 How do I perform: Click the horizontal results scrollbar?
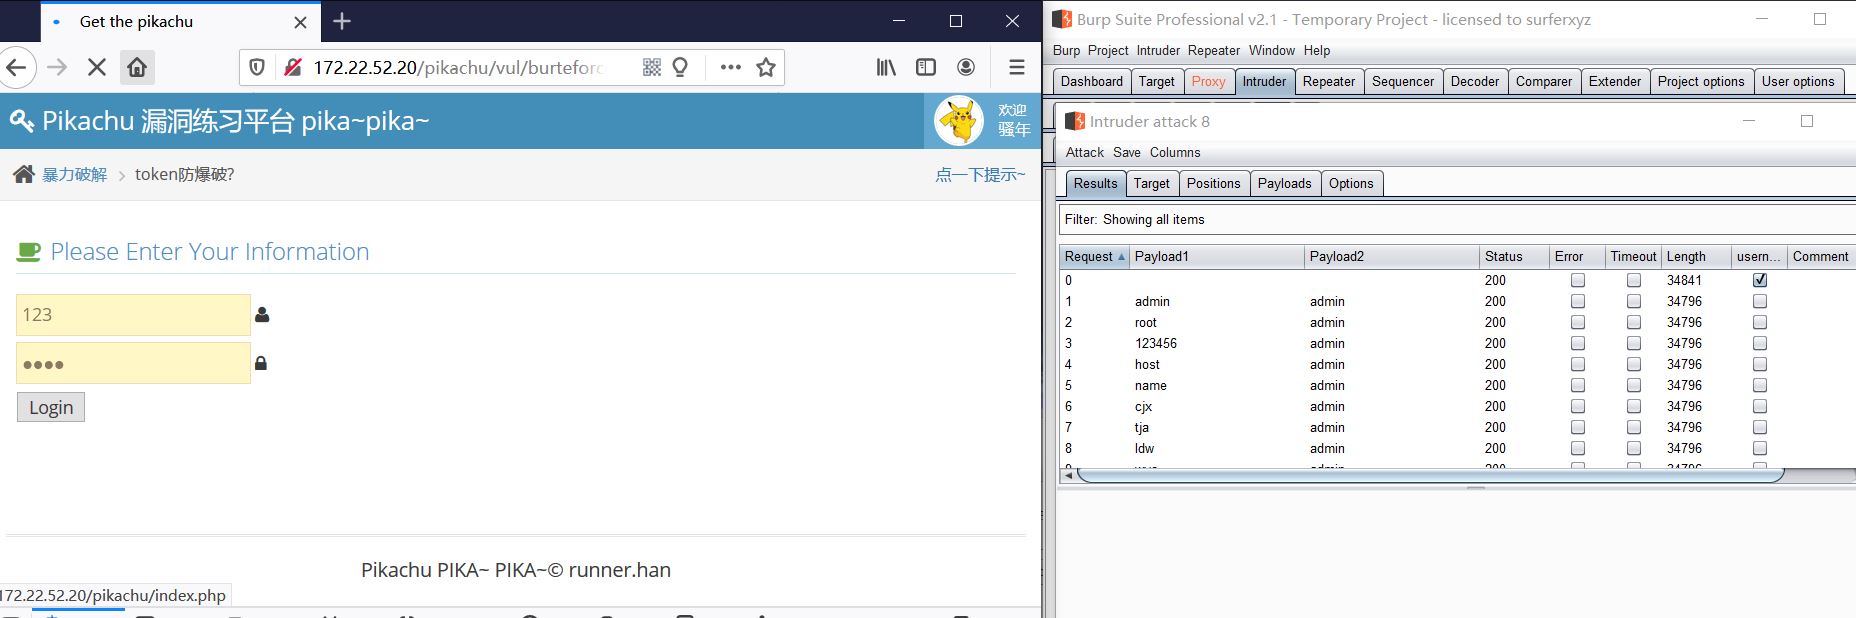(1430, 475)
